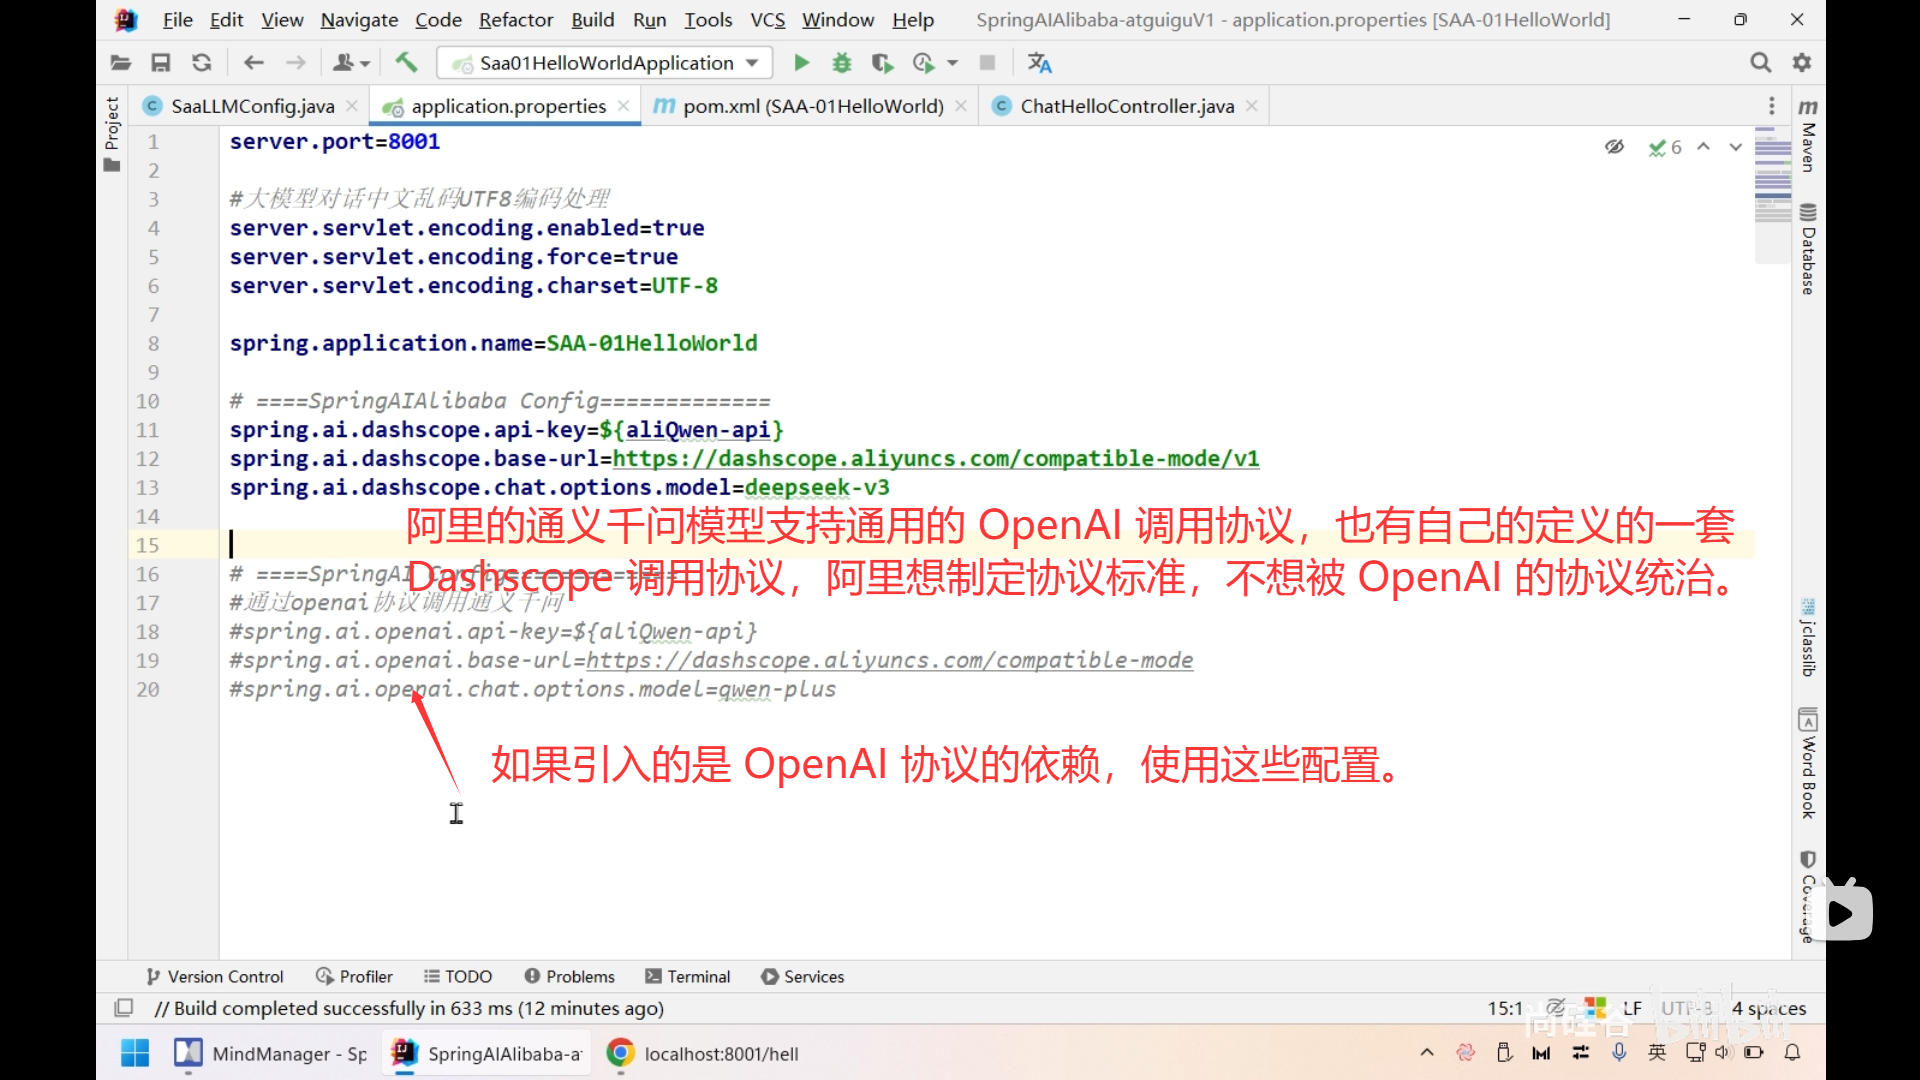Click the Build project hammer icon

[x=406, y=63]
